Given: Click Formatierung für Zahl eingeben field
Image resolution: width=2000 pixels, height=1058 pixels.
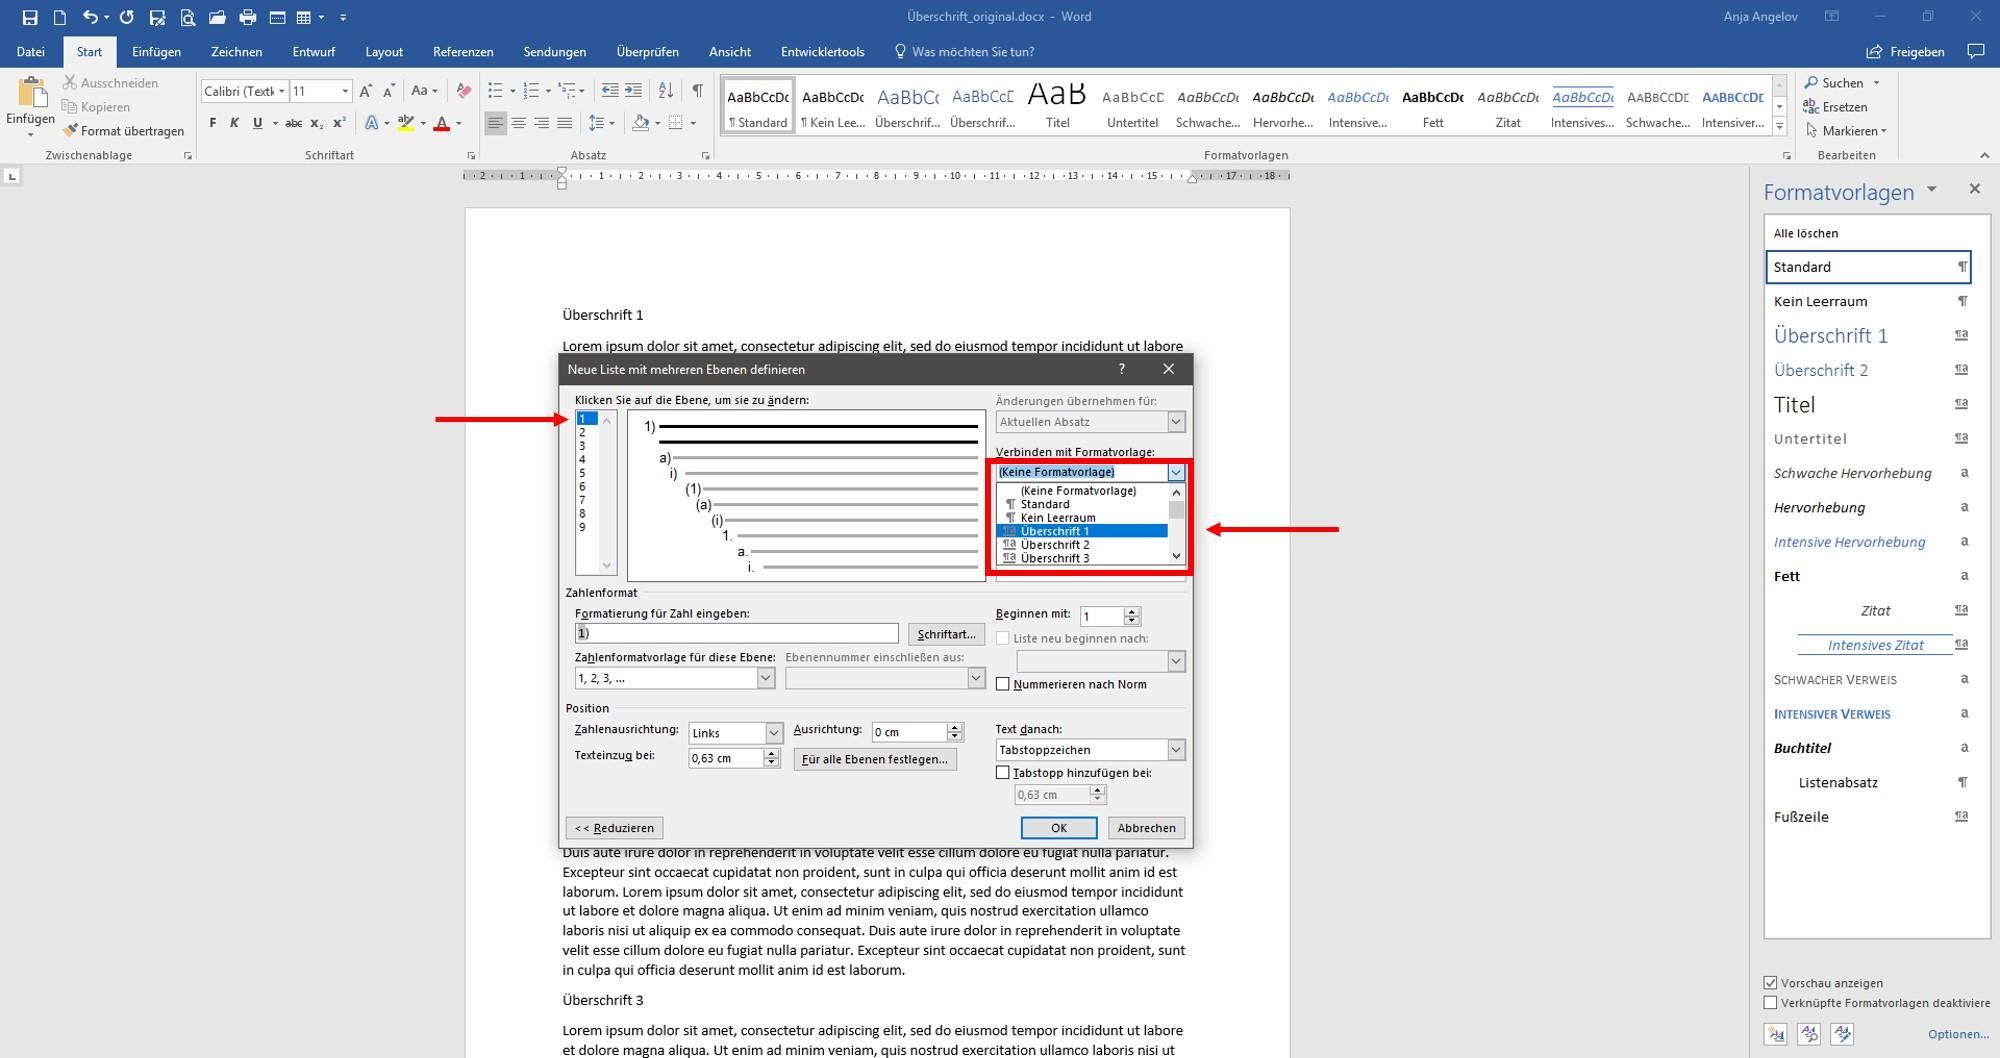Looking at the screenshot, I should tap(736, 633).
